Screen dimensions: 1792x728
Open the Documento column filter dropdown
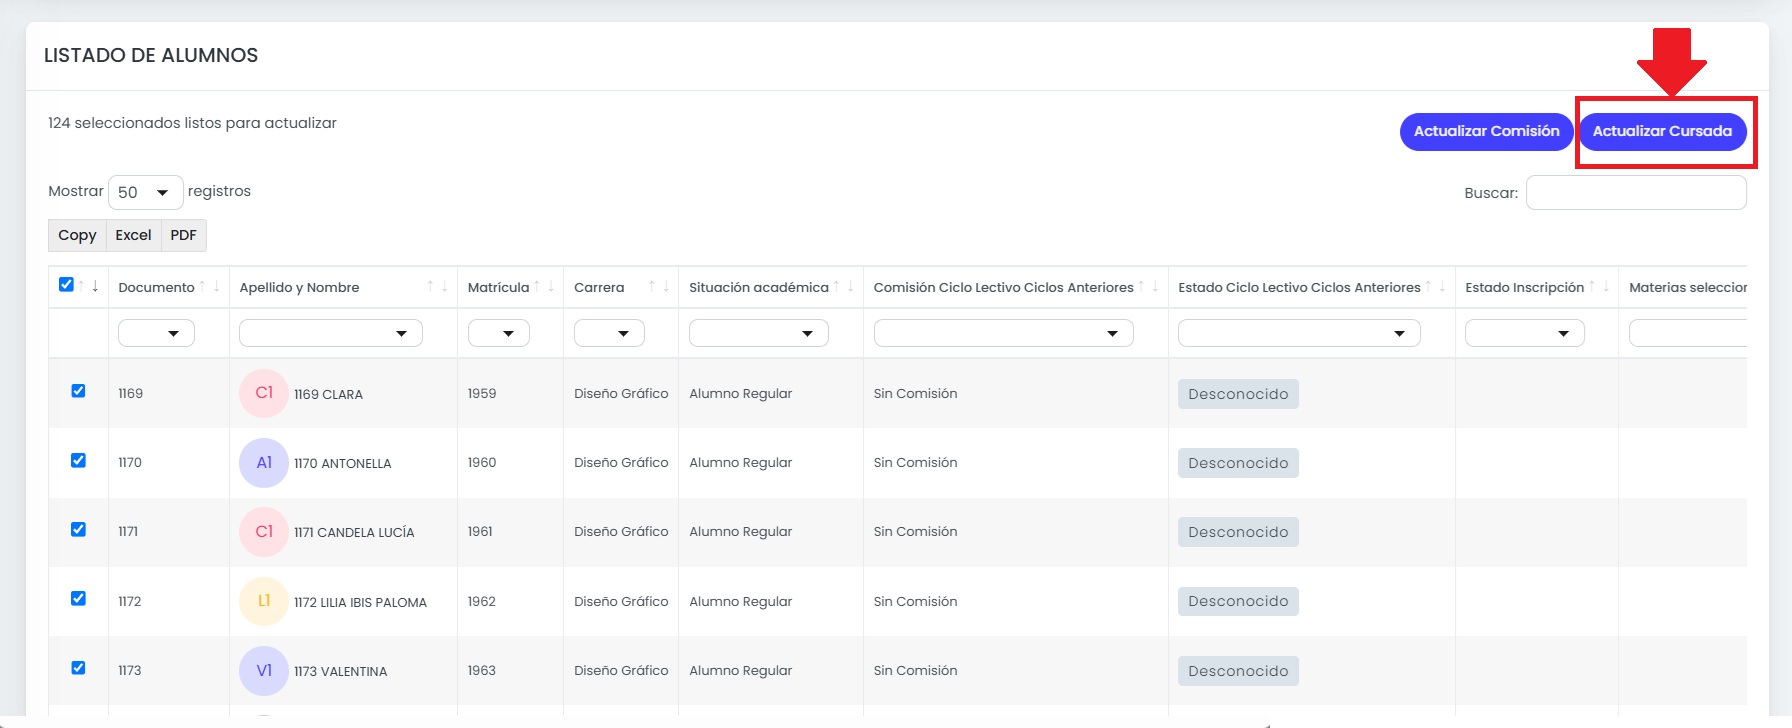(156, 333)
